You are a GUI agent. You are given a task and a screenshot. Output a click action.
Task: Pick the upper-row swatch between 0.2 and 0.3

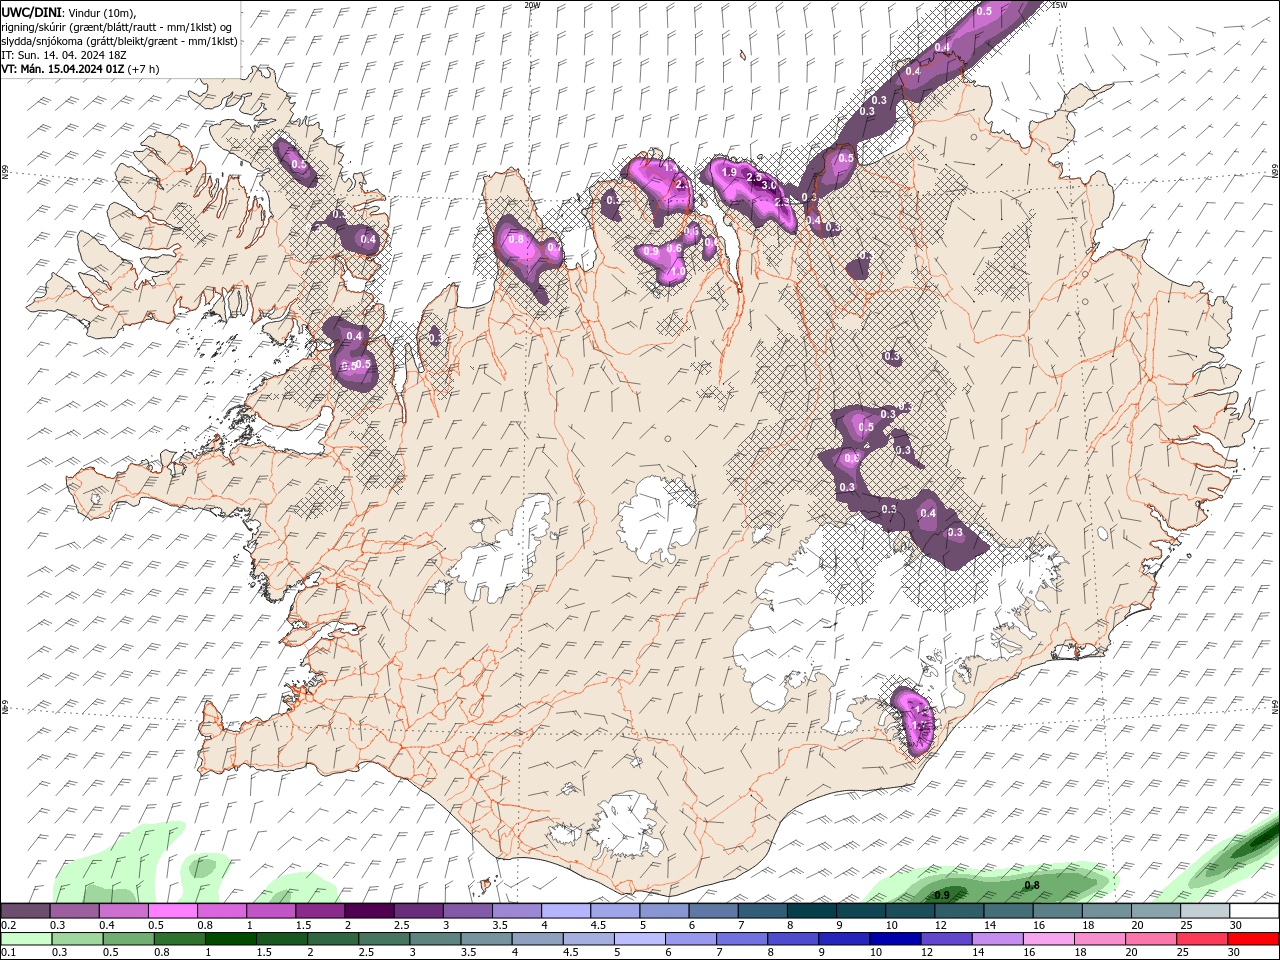[x=25, y=911]
